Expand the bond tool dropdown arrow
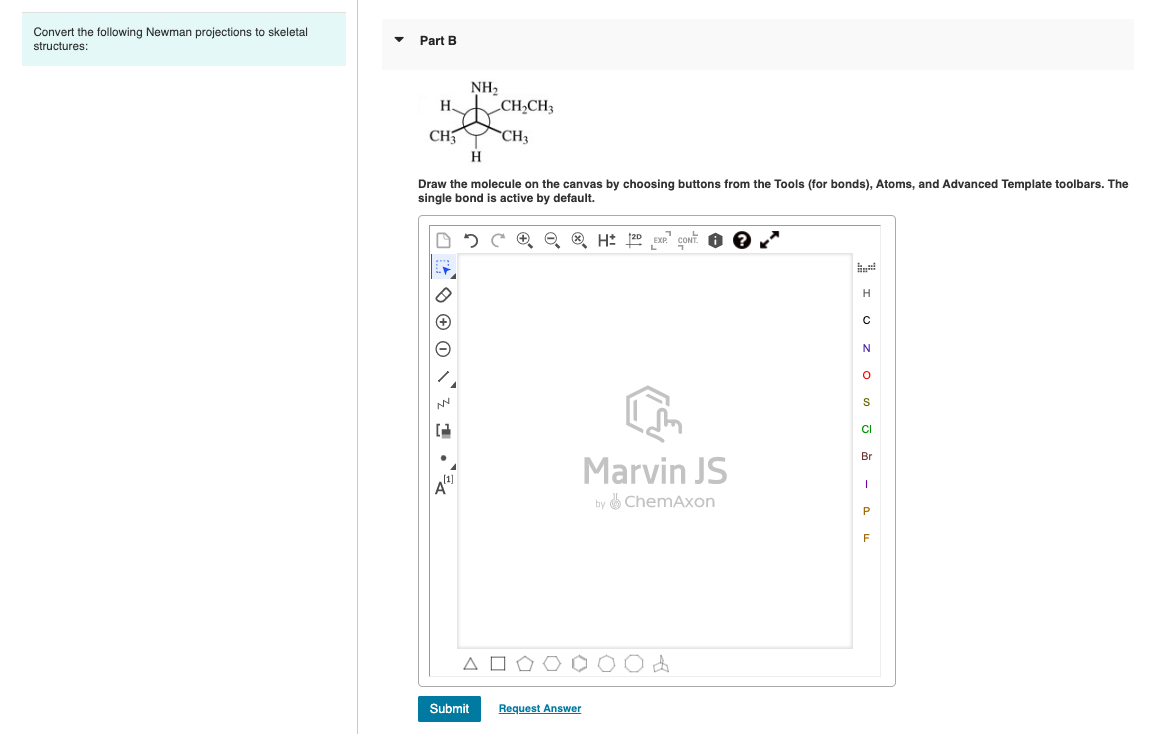1149x734 pixels. point(450,385)
